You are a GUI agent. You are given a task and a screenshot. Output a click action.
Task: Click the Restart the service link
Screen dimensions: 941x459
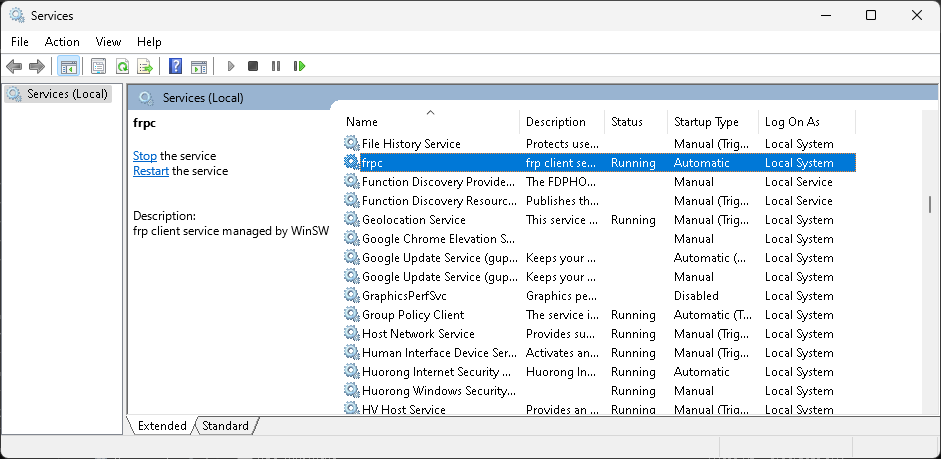tap(151, 171)
